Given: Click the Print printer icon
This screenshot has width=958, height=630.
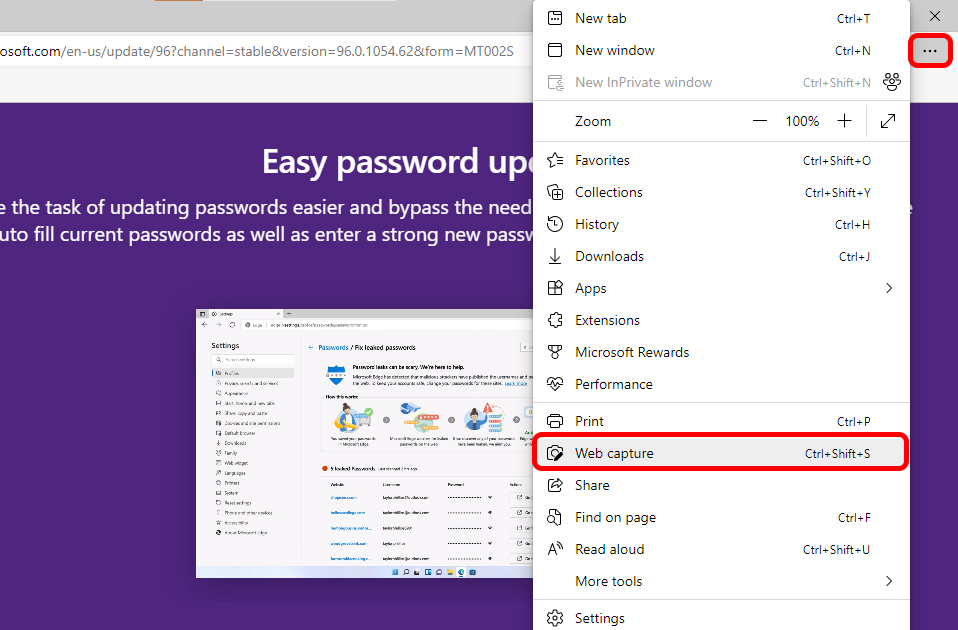Looking at the screenshot, I should point(555,422).
